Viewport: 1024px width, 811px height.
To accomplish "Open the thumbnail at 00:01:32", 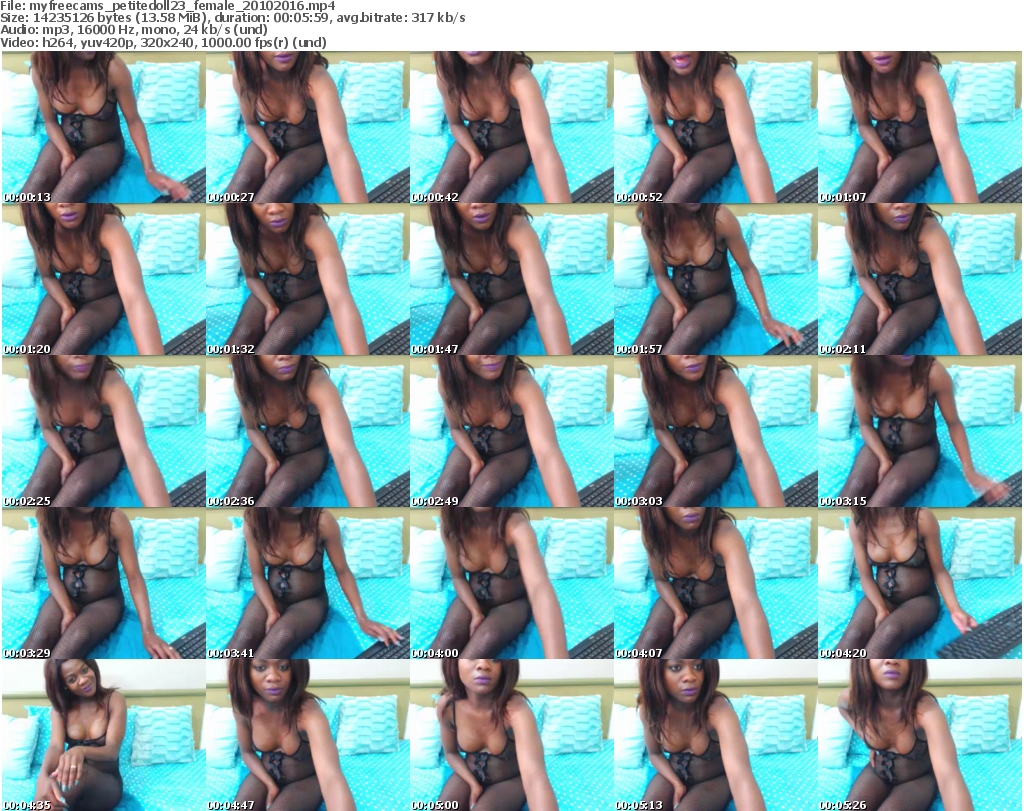I will 308,279.
